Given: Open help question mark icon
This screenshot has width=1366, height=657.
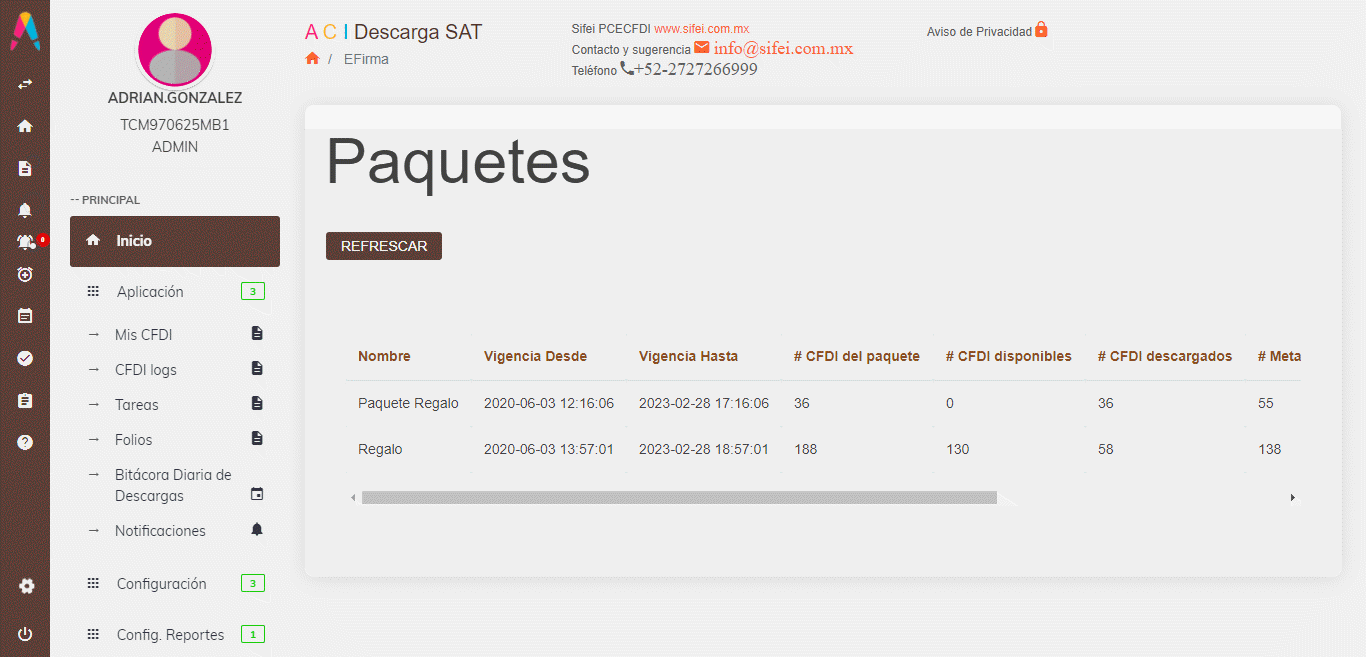Looking at the screenshot, I should coord(25,442).
